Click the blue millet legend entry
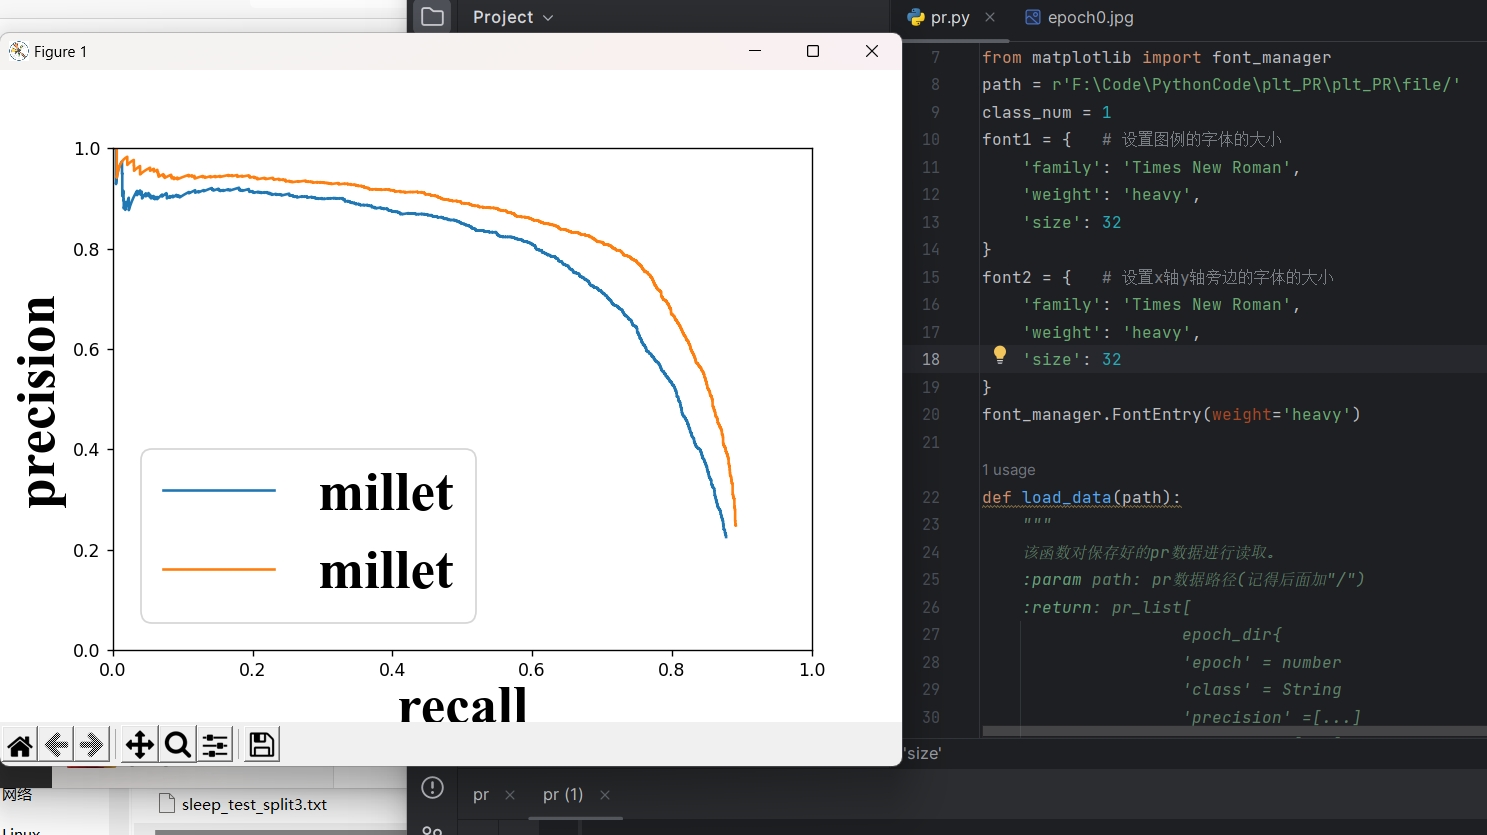 [x=308, y=491]
